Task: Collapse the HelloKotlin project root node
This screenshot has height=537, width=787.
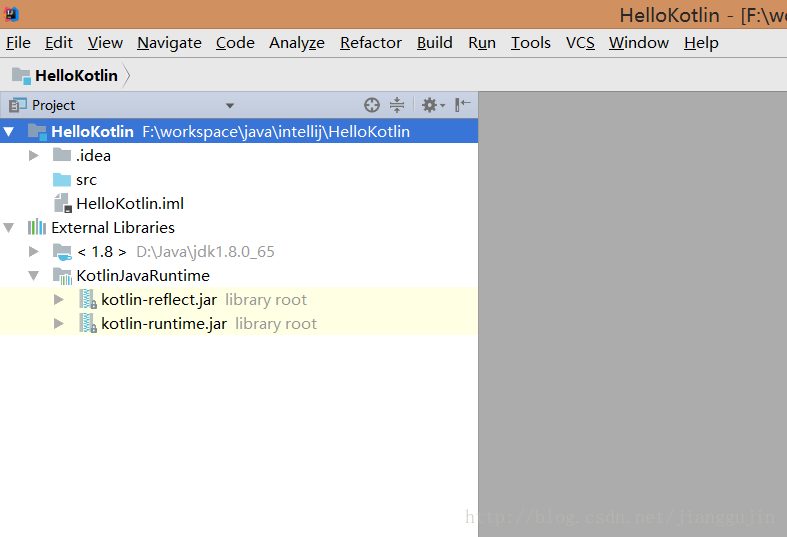Action: point(9,131)
